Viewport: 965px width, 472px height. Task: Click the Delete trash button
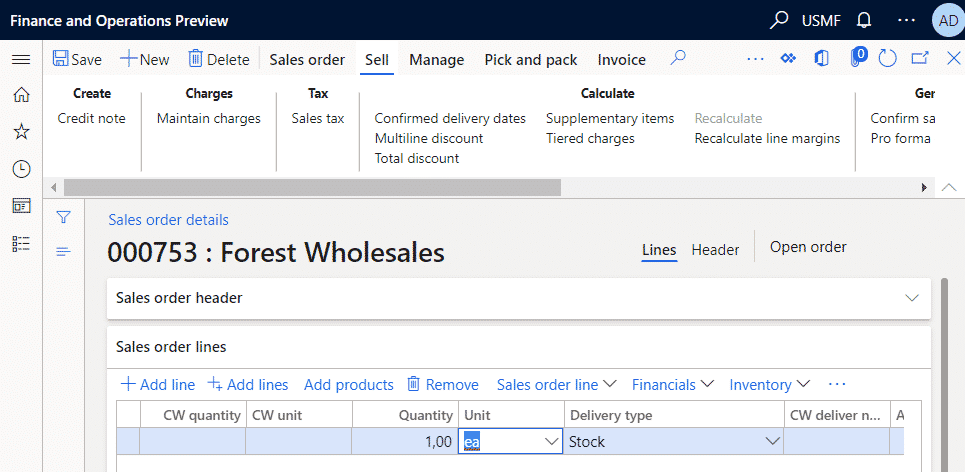pyautogui.click(x=218, y=59)
